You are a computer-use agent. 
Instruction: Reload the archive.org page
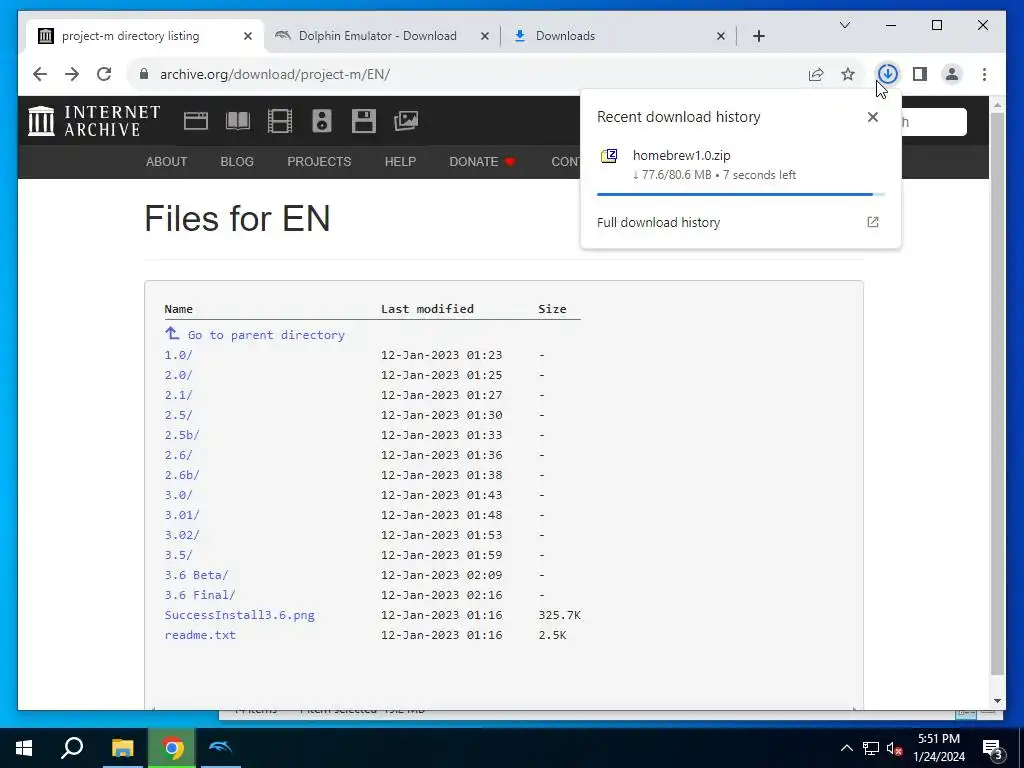click(x=104, y=74)
